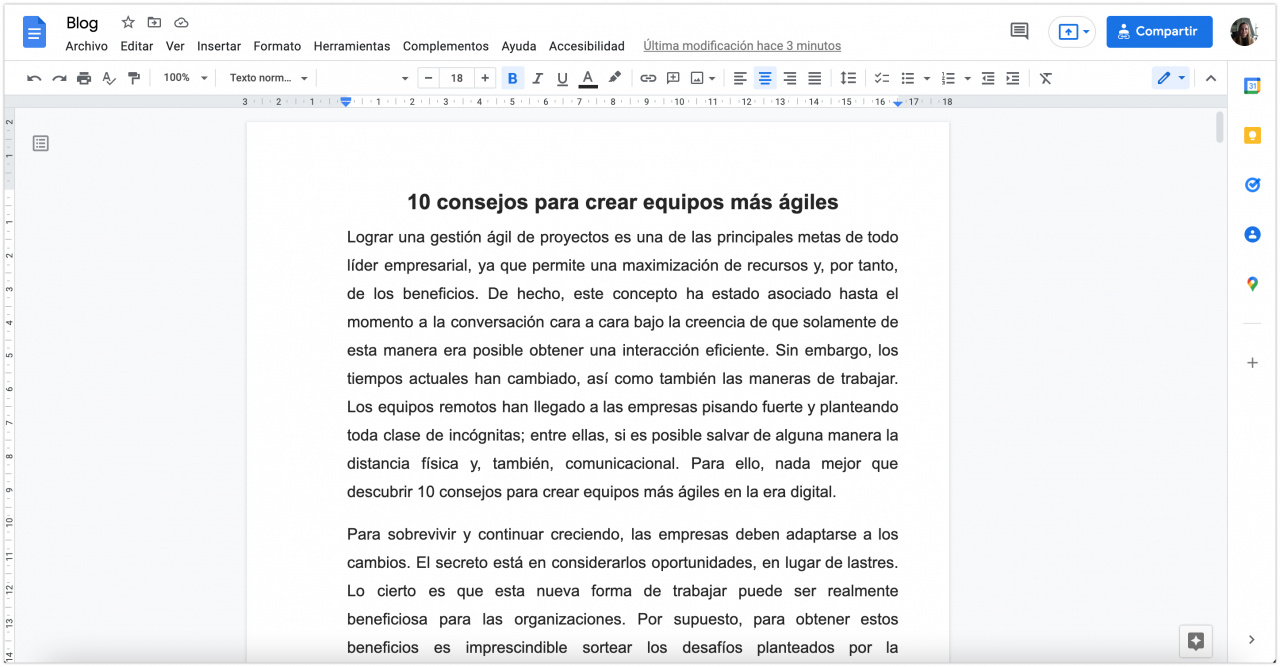Star the Blog document
The image size is (1280, 667).
coord(128,23)
